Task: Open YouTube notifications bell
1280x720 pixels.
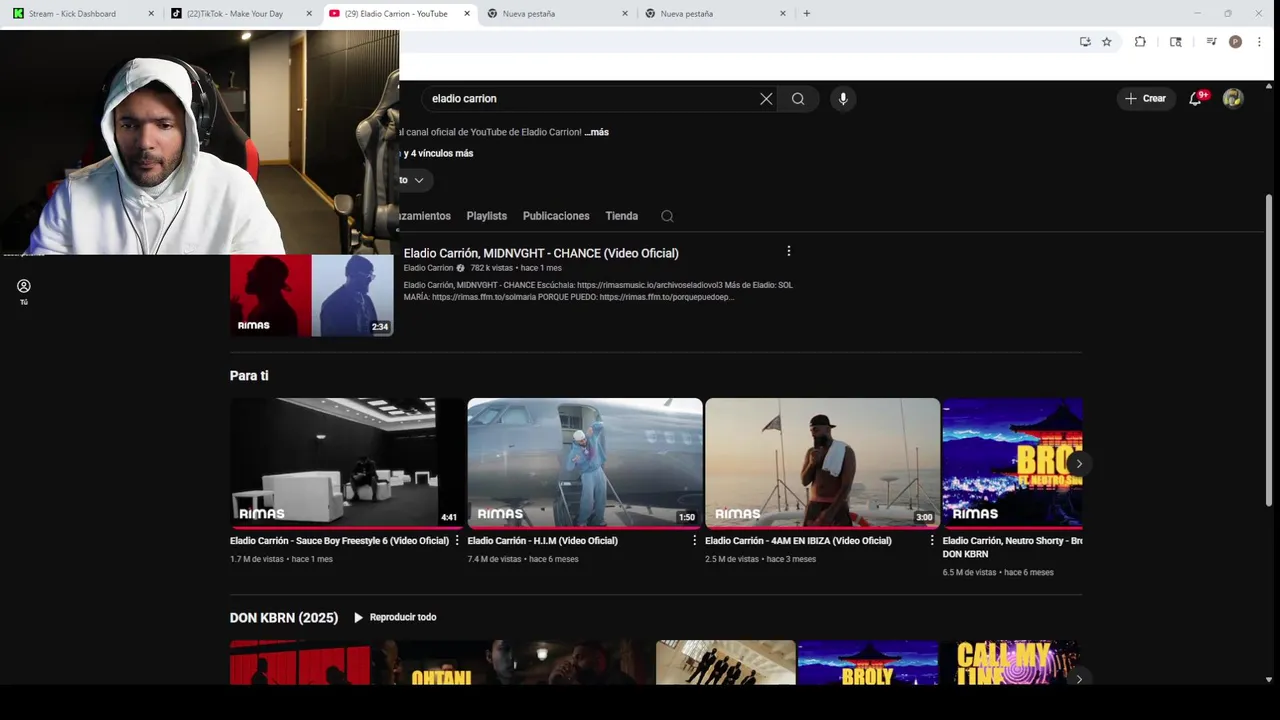Action: click(1195, 98)
